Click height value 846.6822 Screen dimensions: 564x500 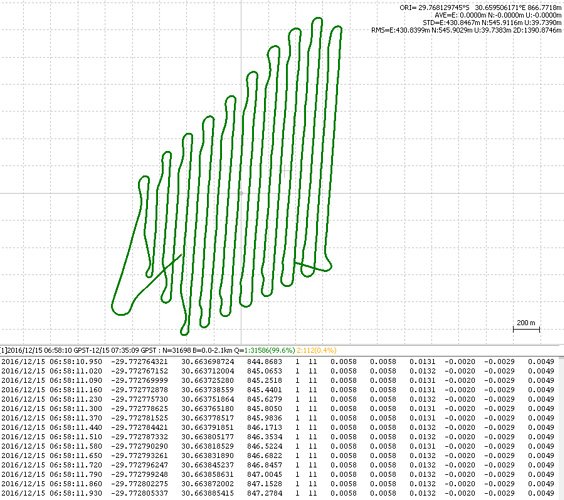click(x=265, y=455)
